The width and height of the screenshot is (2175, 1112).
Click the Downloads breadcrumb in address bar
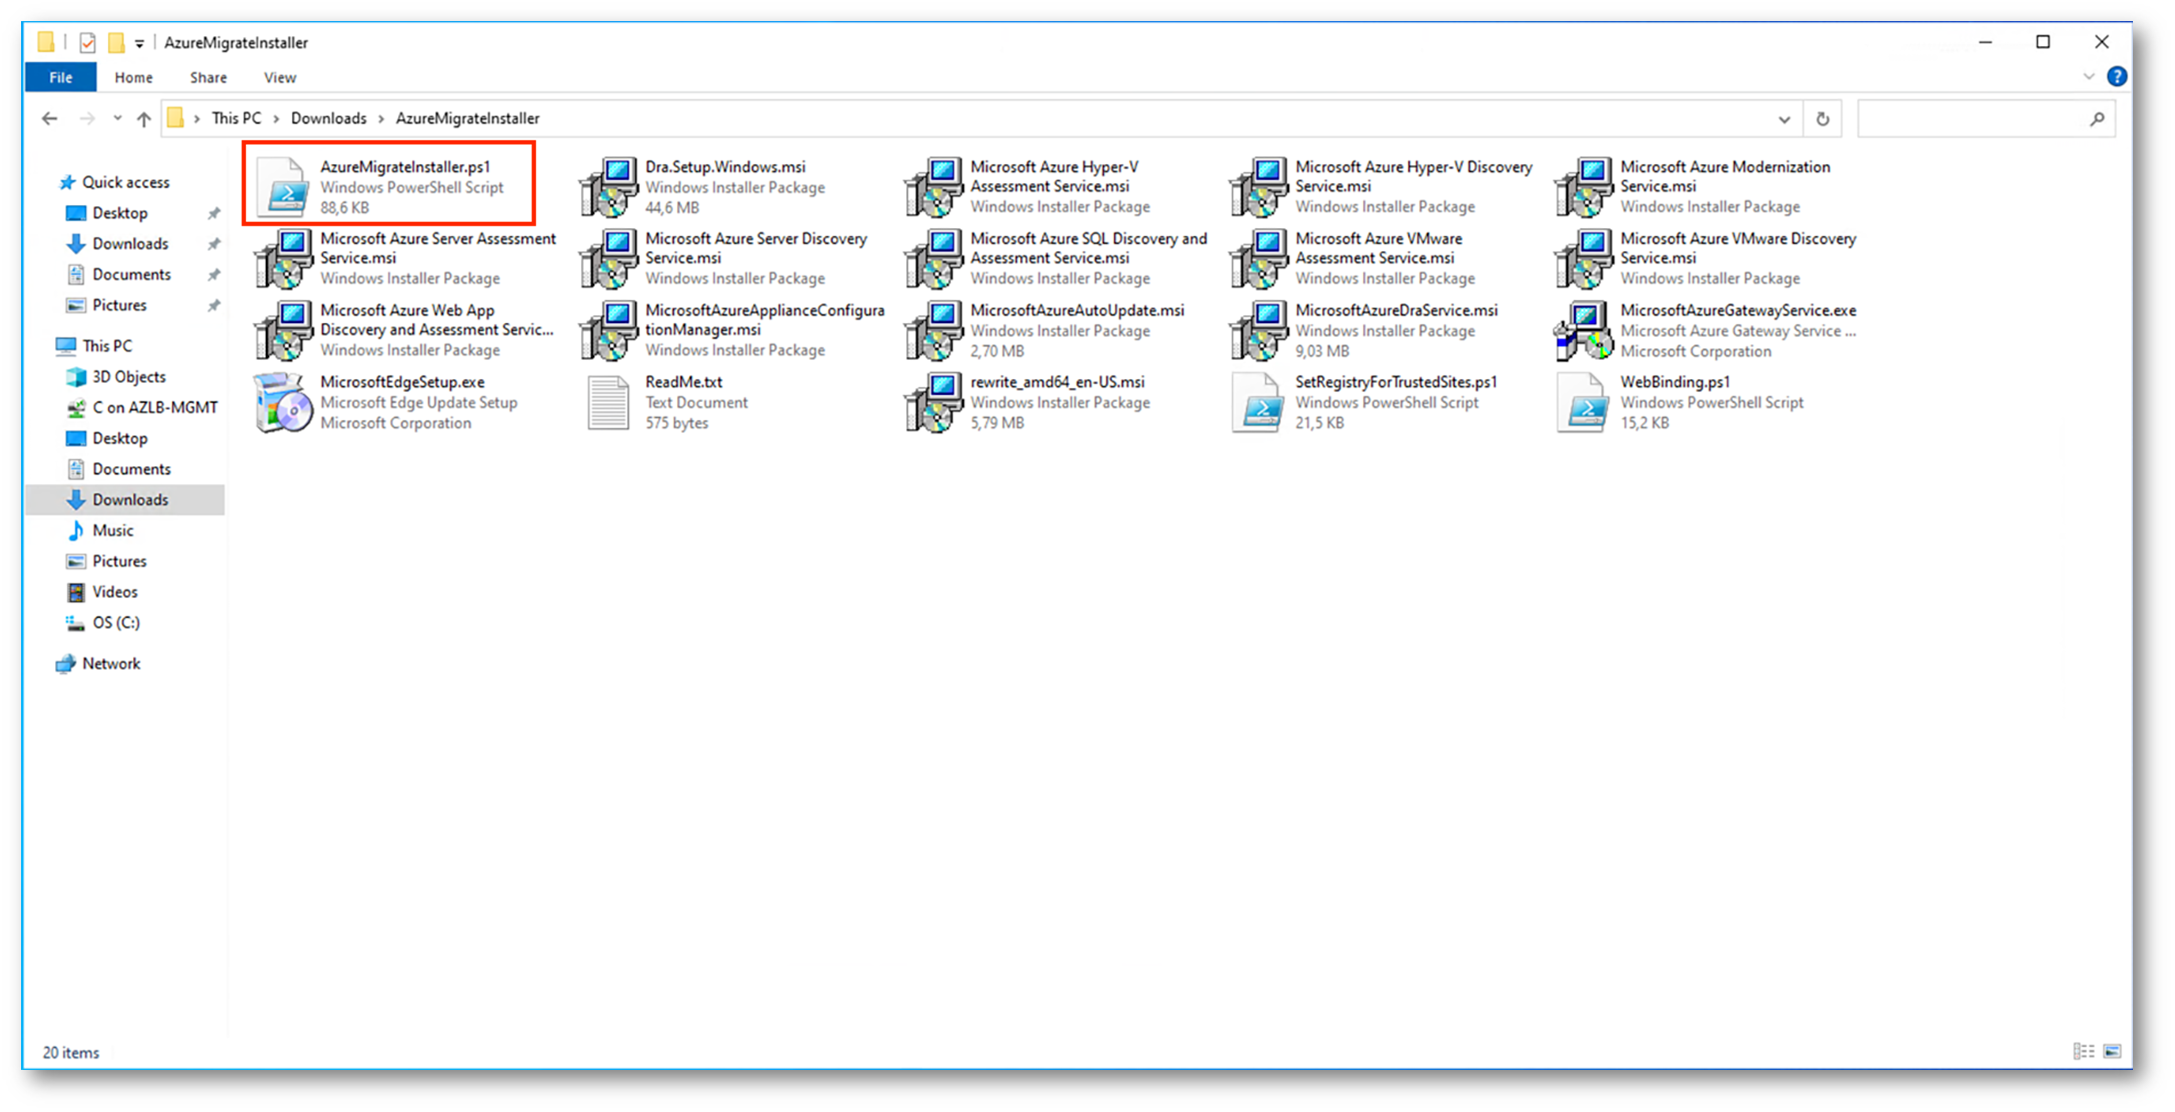pos(328,118)
